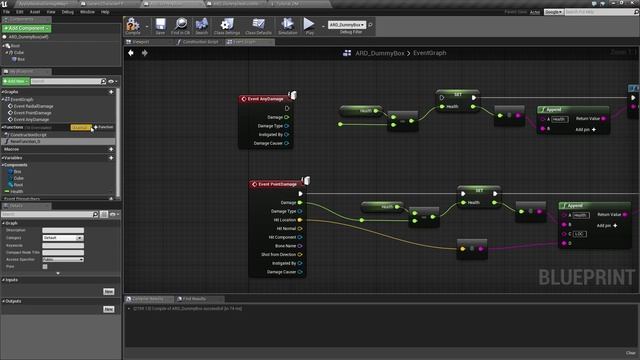Collapse the Variables section
Image resolution: width=640 pixels, height=360 pixels.
click(x=3, y=158)
